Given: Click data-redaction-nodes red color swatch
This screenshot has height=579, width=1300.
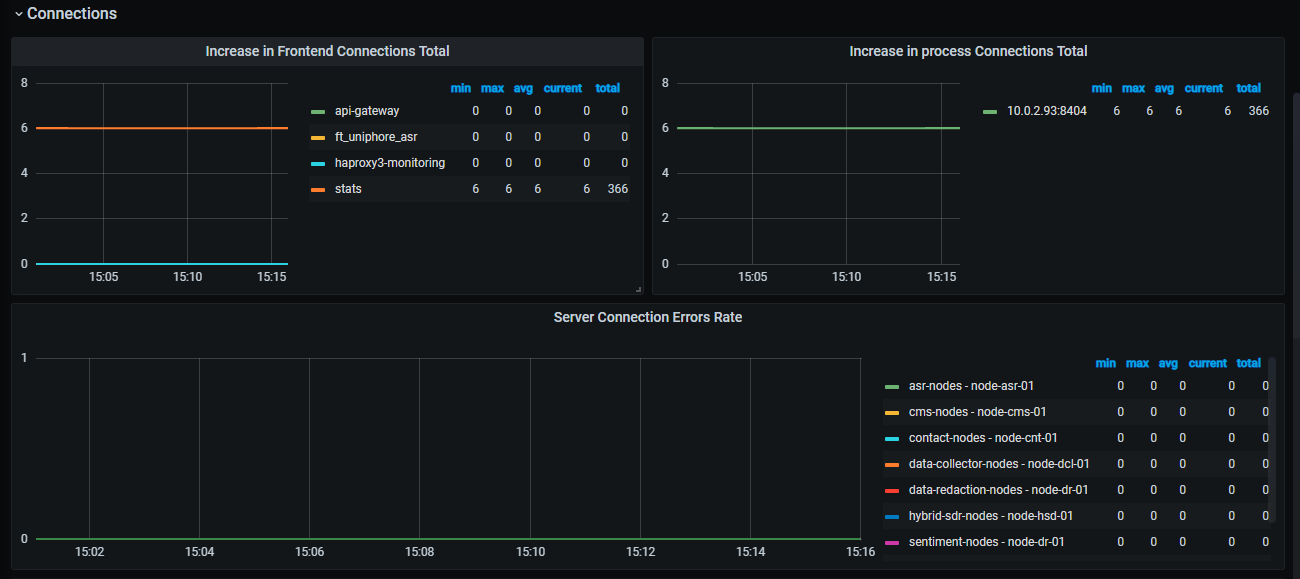Looking at the screenshot, I should coord(892,490).
